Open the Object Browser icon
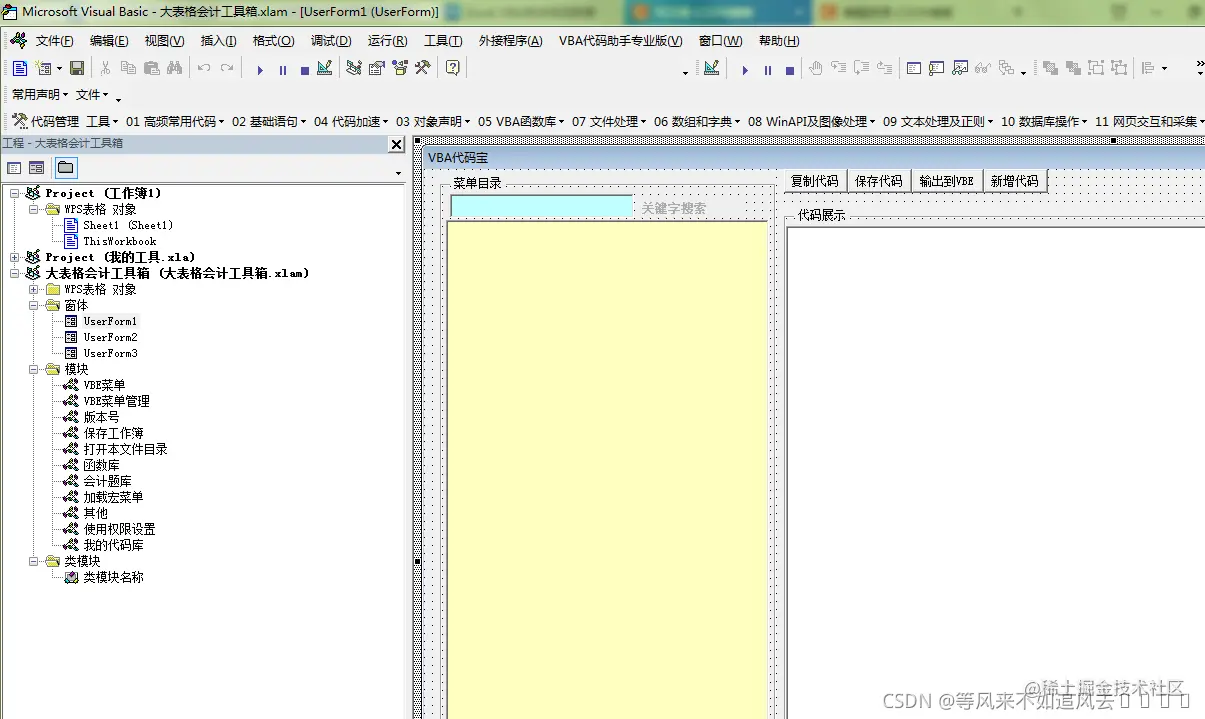 pos(400,68)
